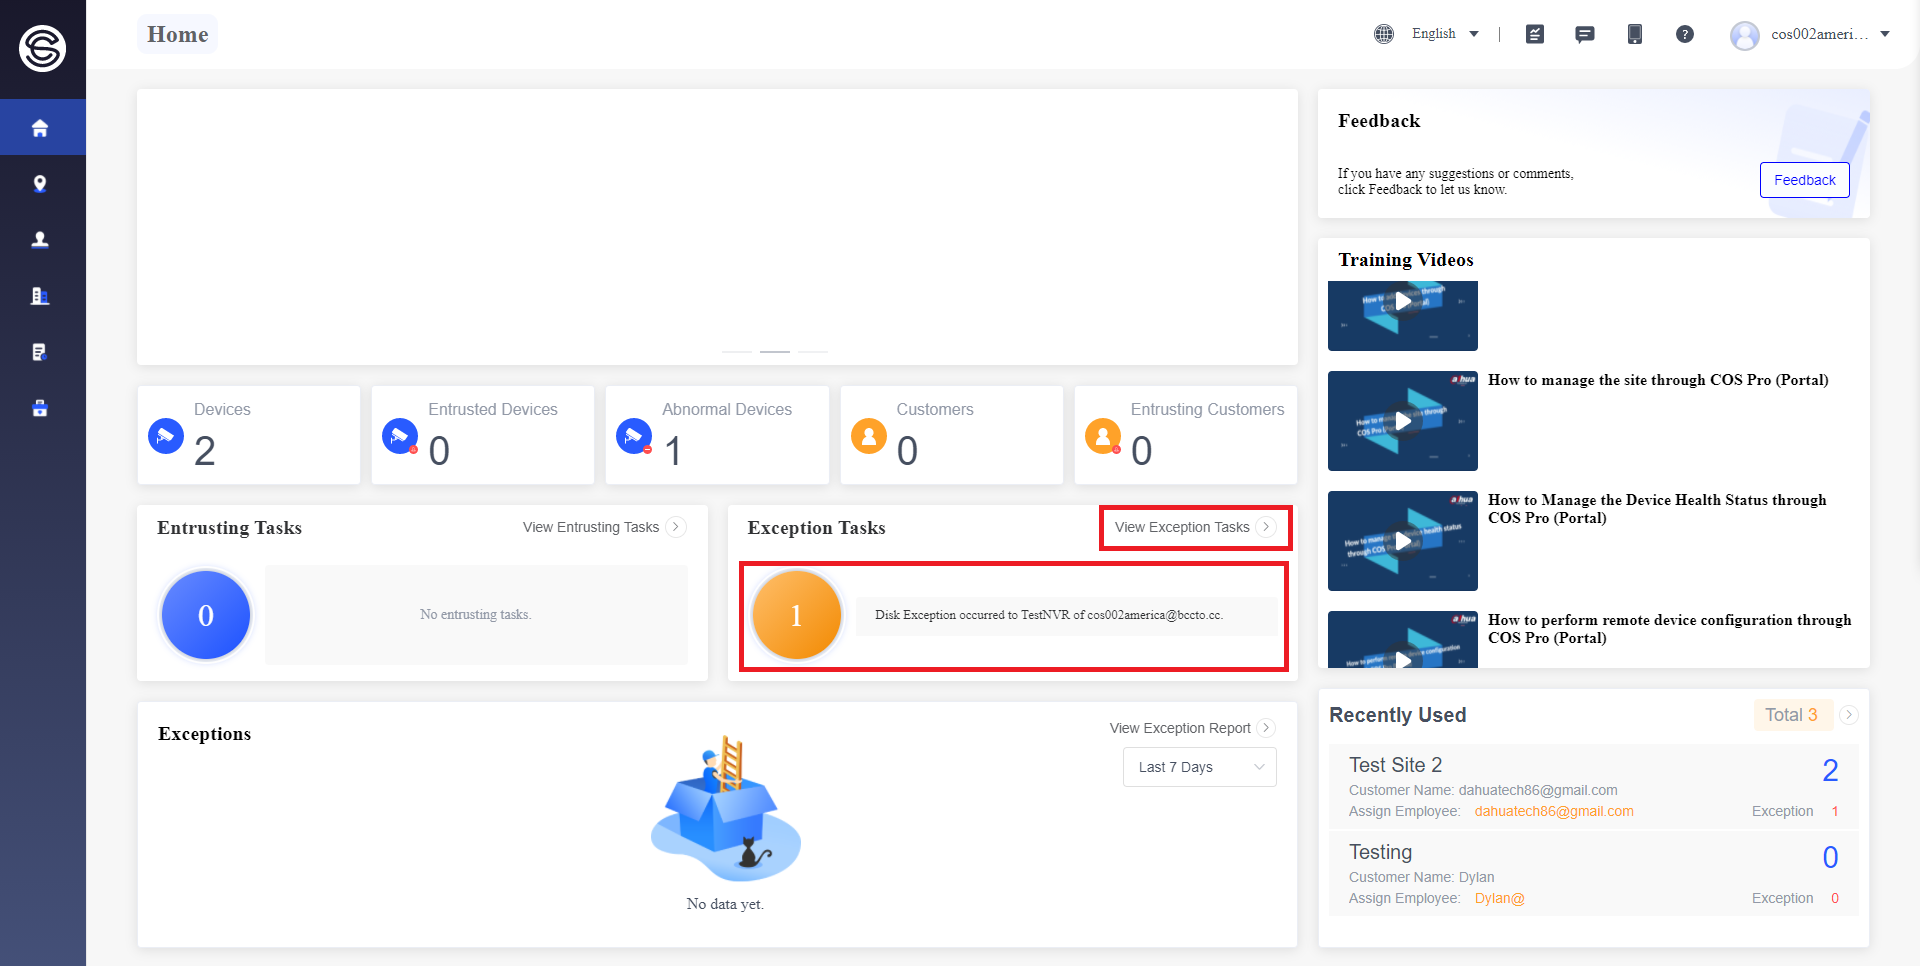This screenshot has height=966, width=1920.
Task: Click the cos002ameri username text
Action: click(1820, 34)
